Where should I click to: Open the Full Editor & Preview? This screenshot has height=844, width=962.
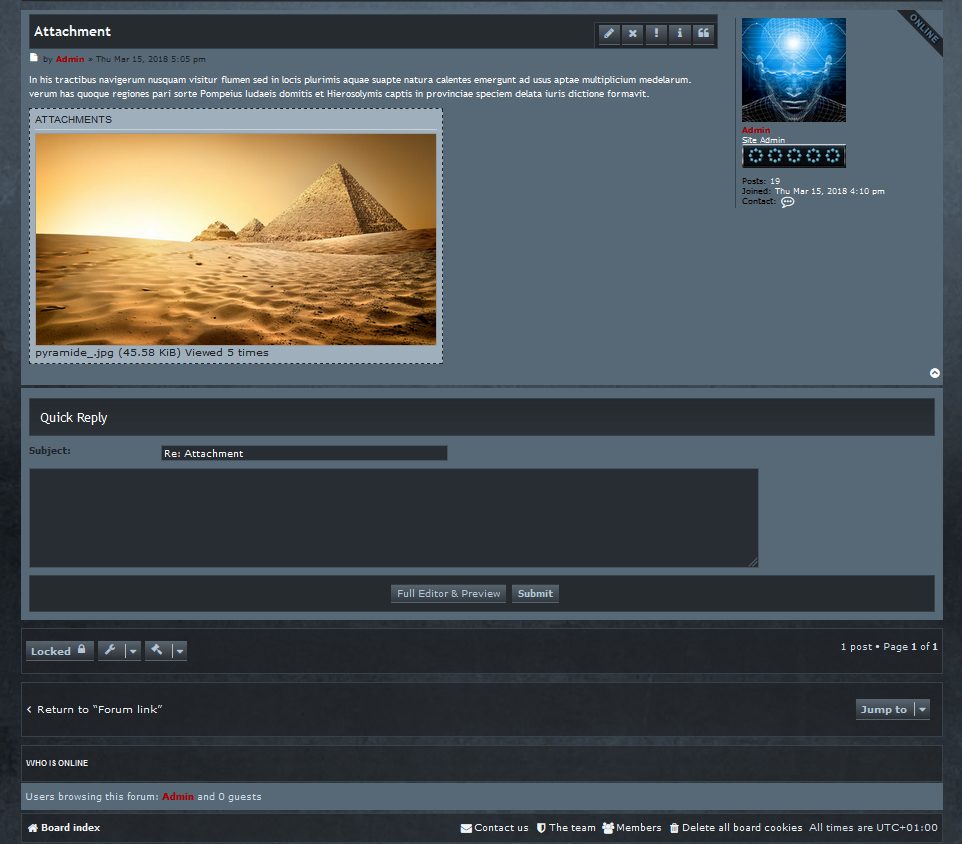[448, 594]
